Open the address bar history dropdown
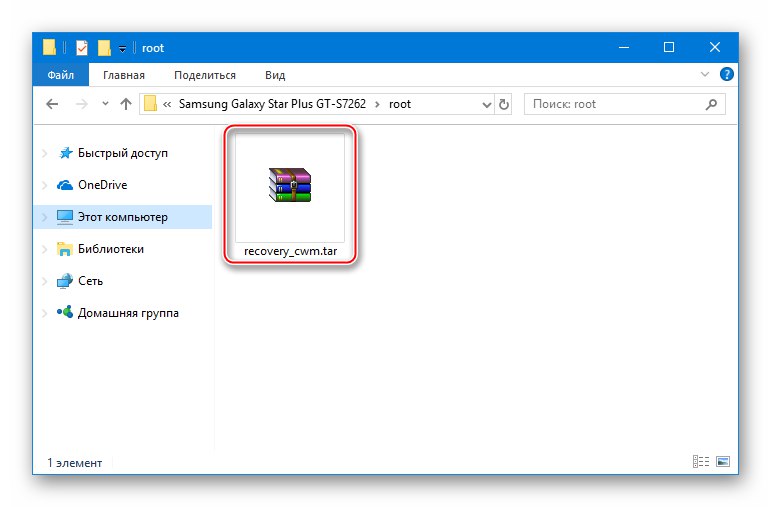This screenshot has width=771, height=507. click(486, 104)
